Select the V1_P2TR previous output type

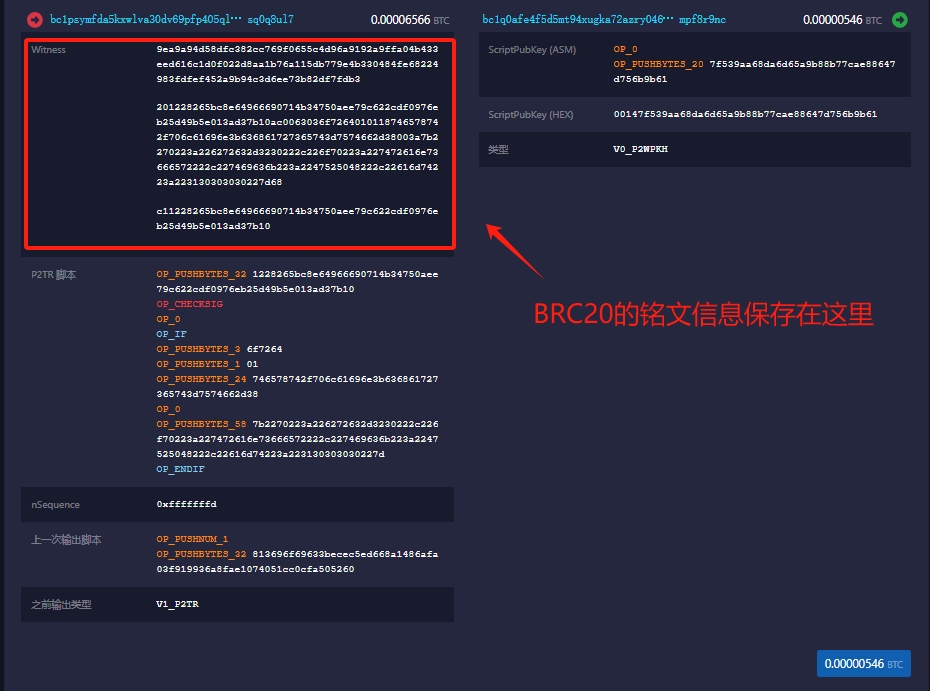[178, 604]
